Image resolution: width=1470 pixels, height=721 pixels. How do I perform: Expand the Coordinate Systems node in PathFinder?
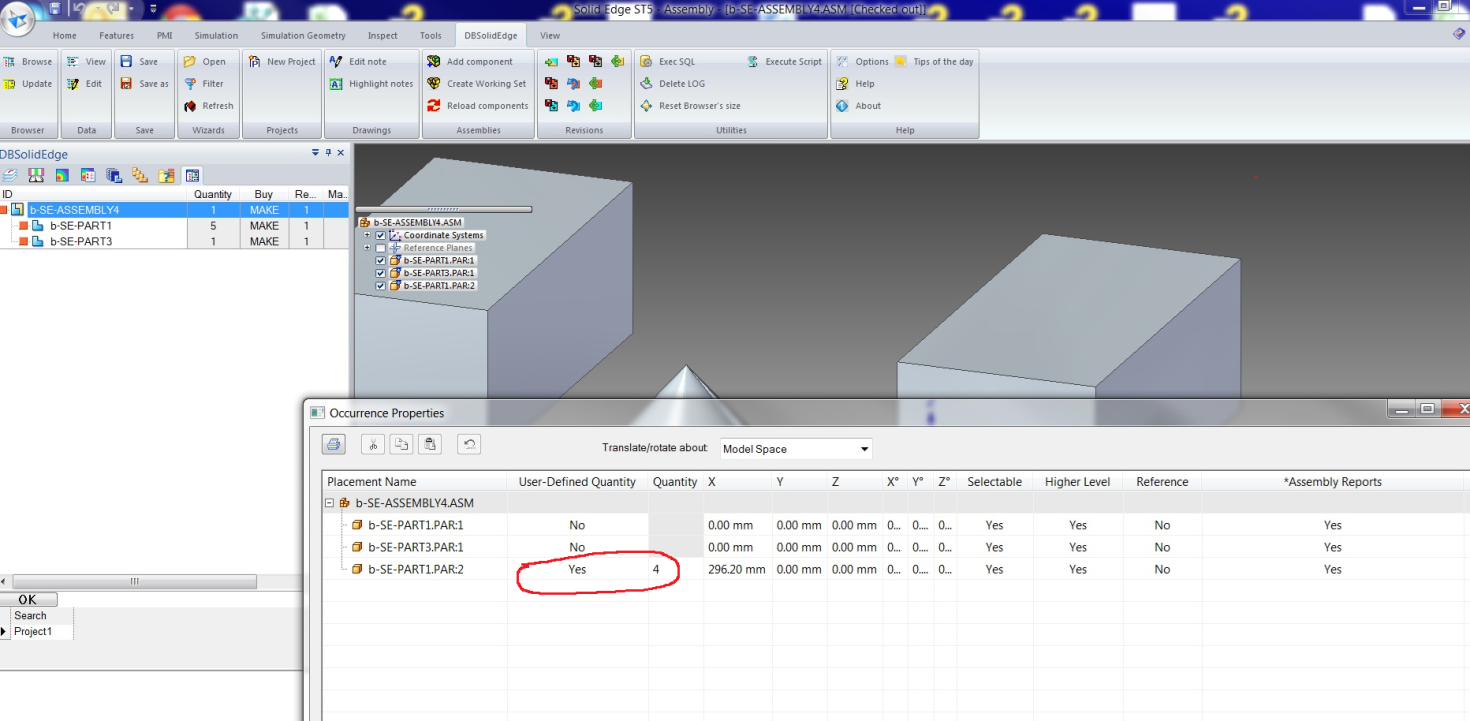pyautogui.click(x=368, y=235)
